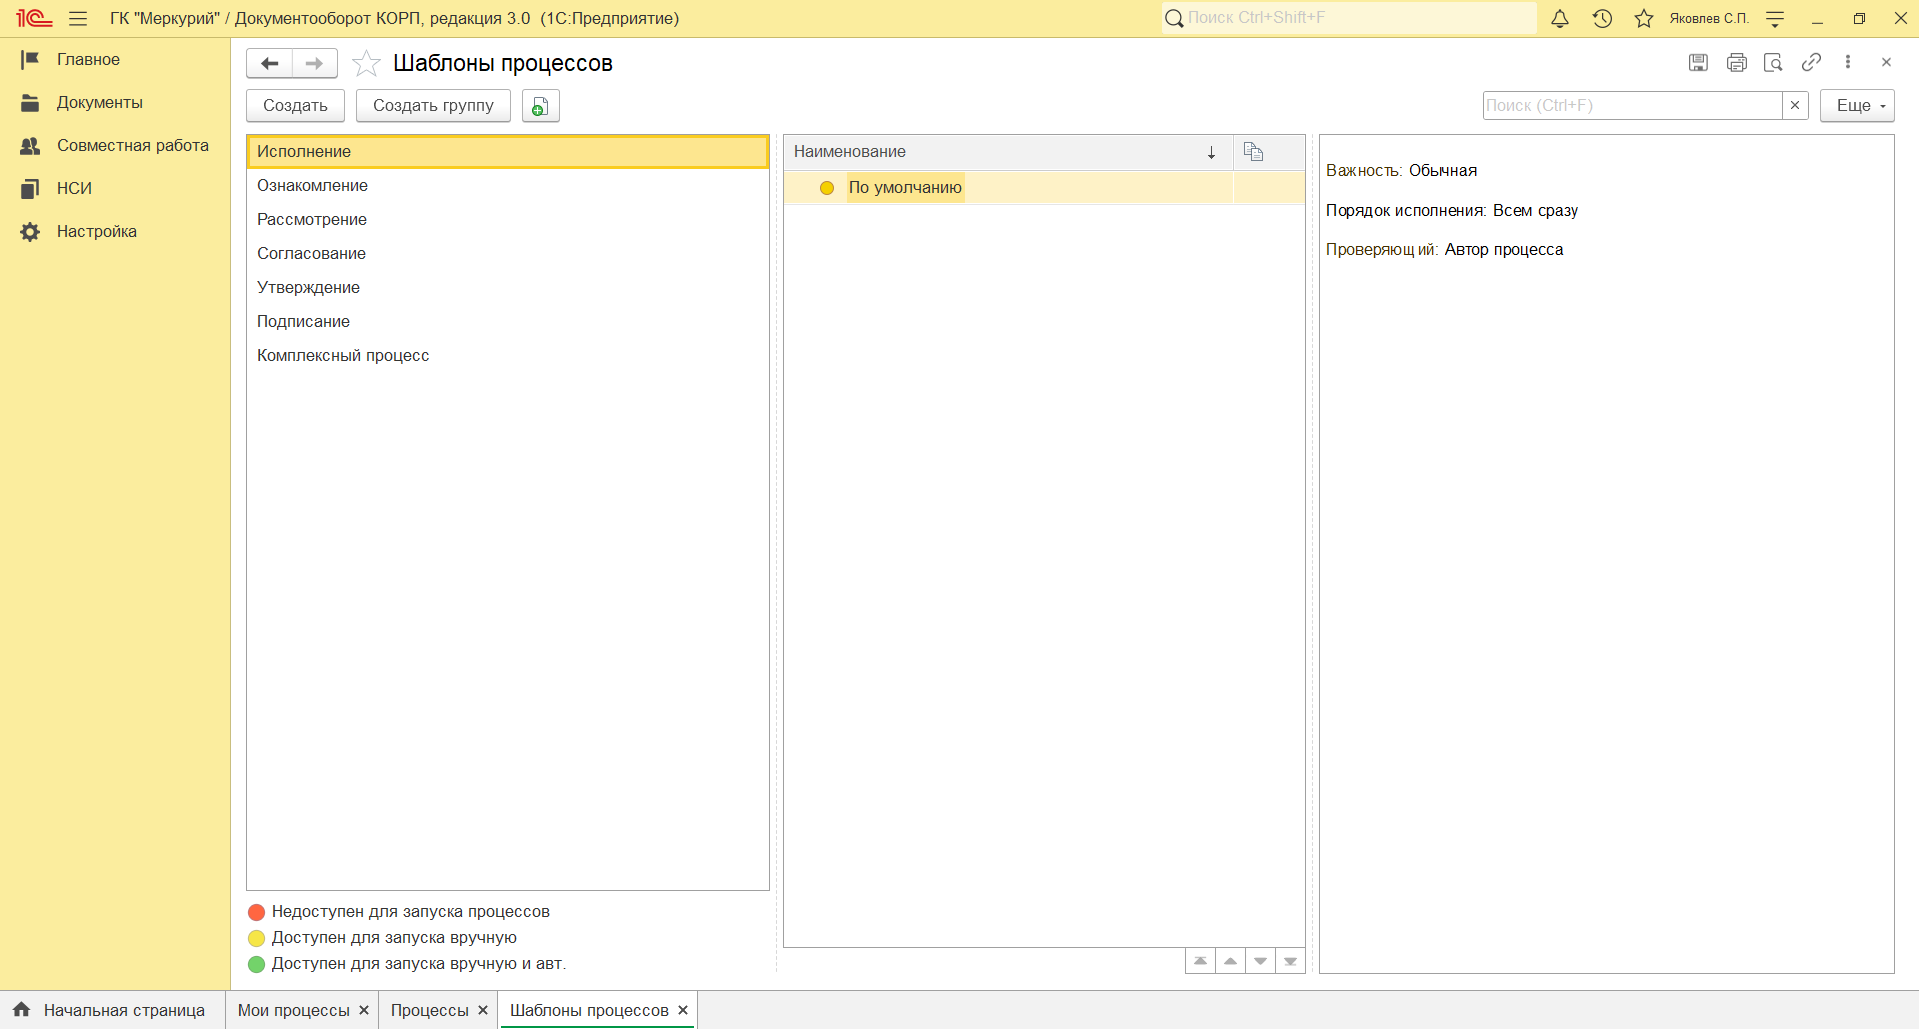
Task: Clear the search field with X
Action: click(1795, 105)
